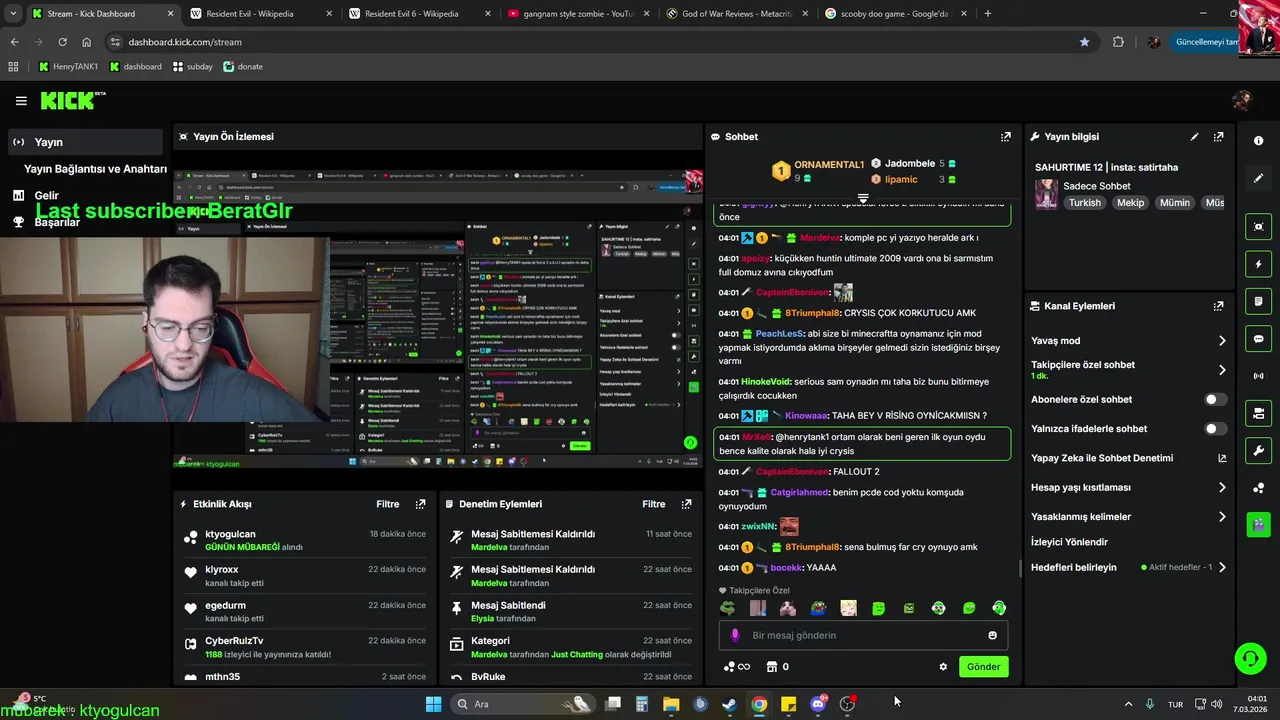This screenshot has width=1280, height=720.
Task: Click İzleyici Yönlendir action
Action: (x=1069, y=542)
